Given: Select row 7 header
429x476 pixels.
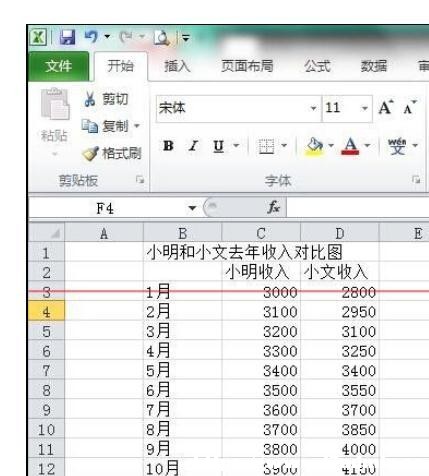Looking at the screenshot, I should pos(47,370).
